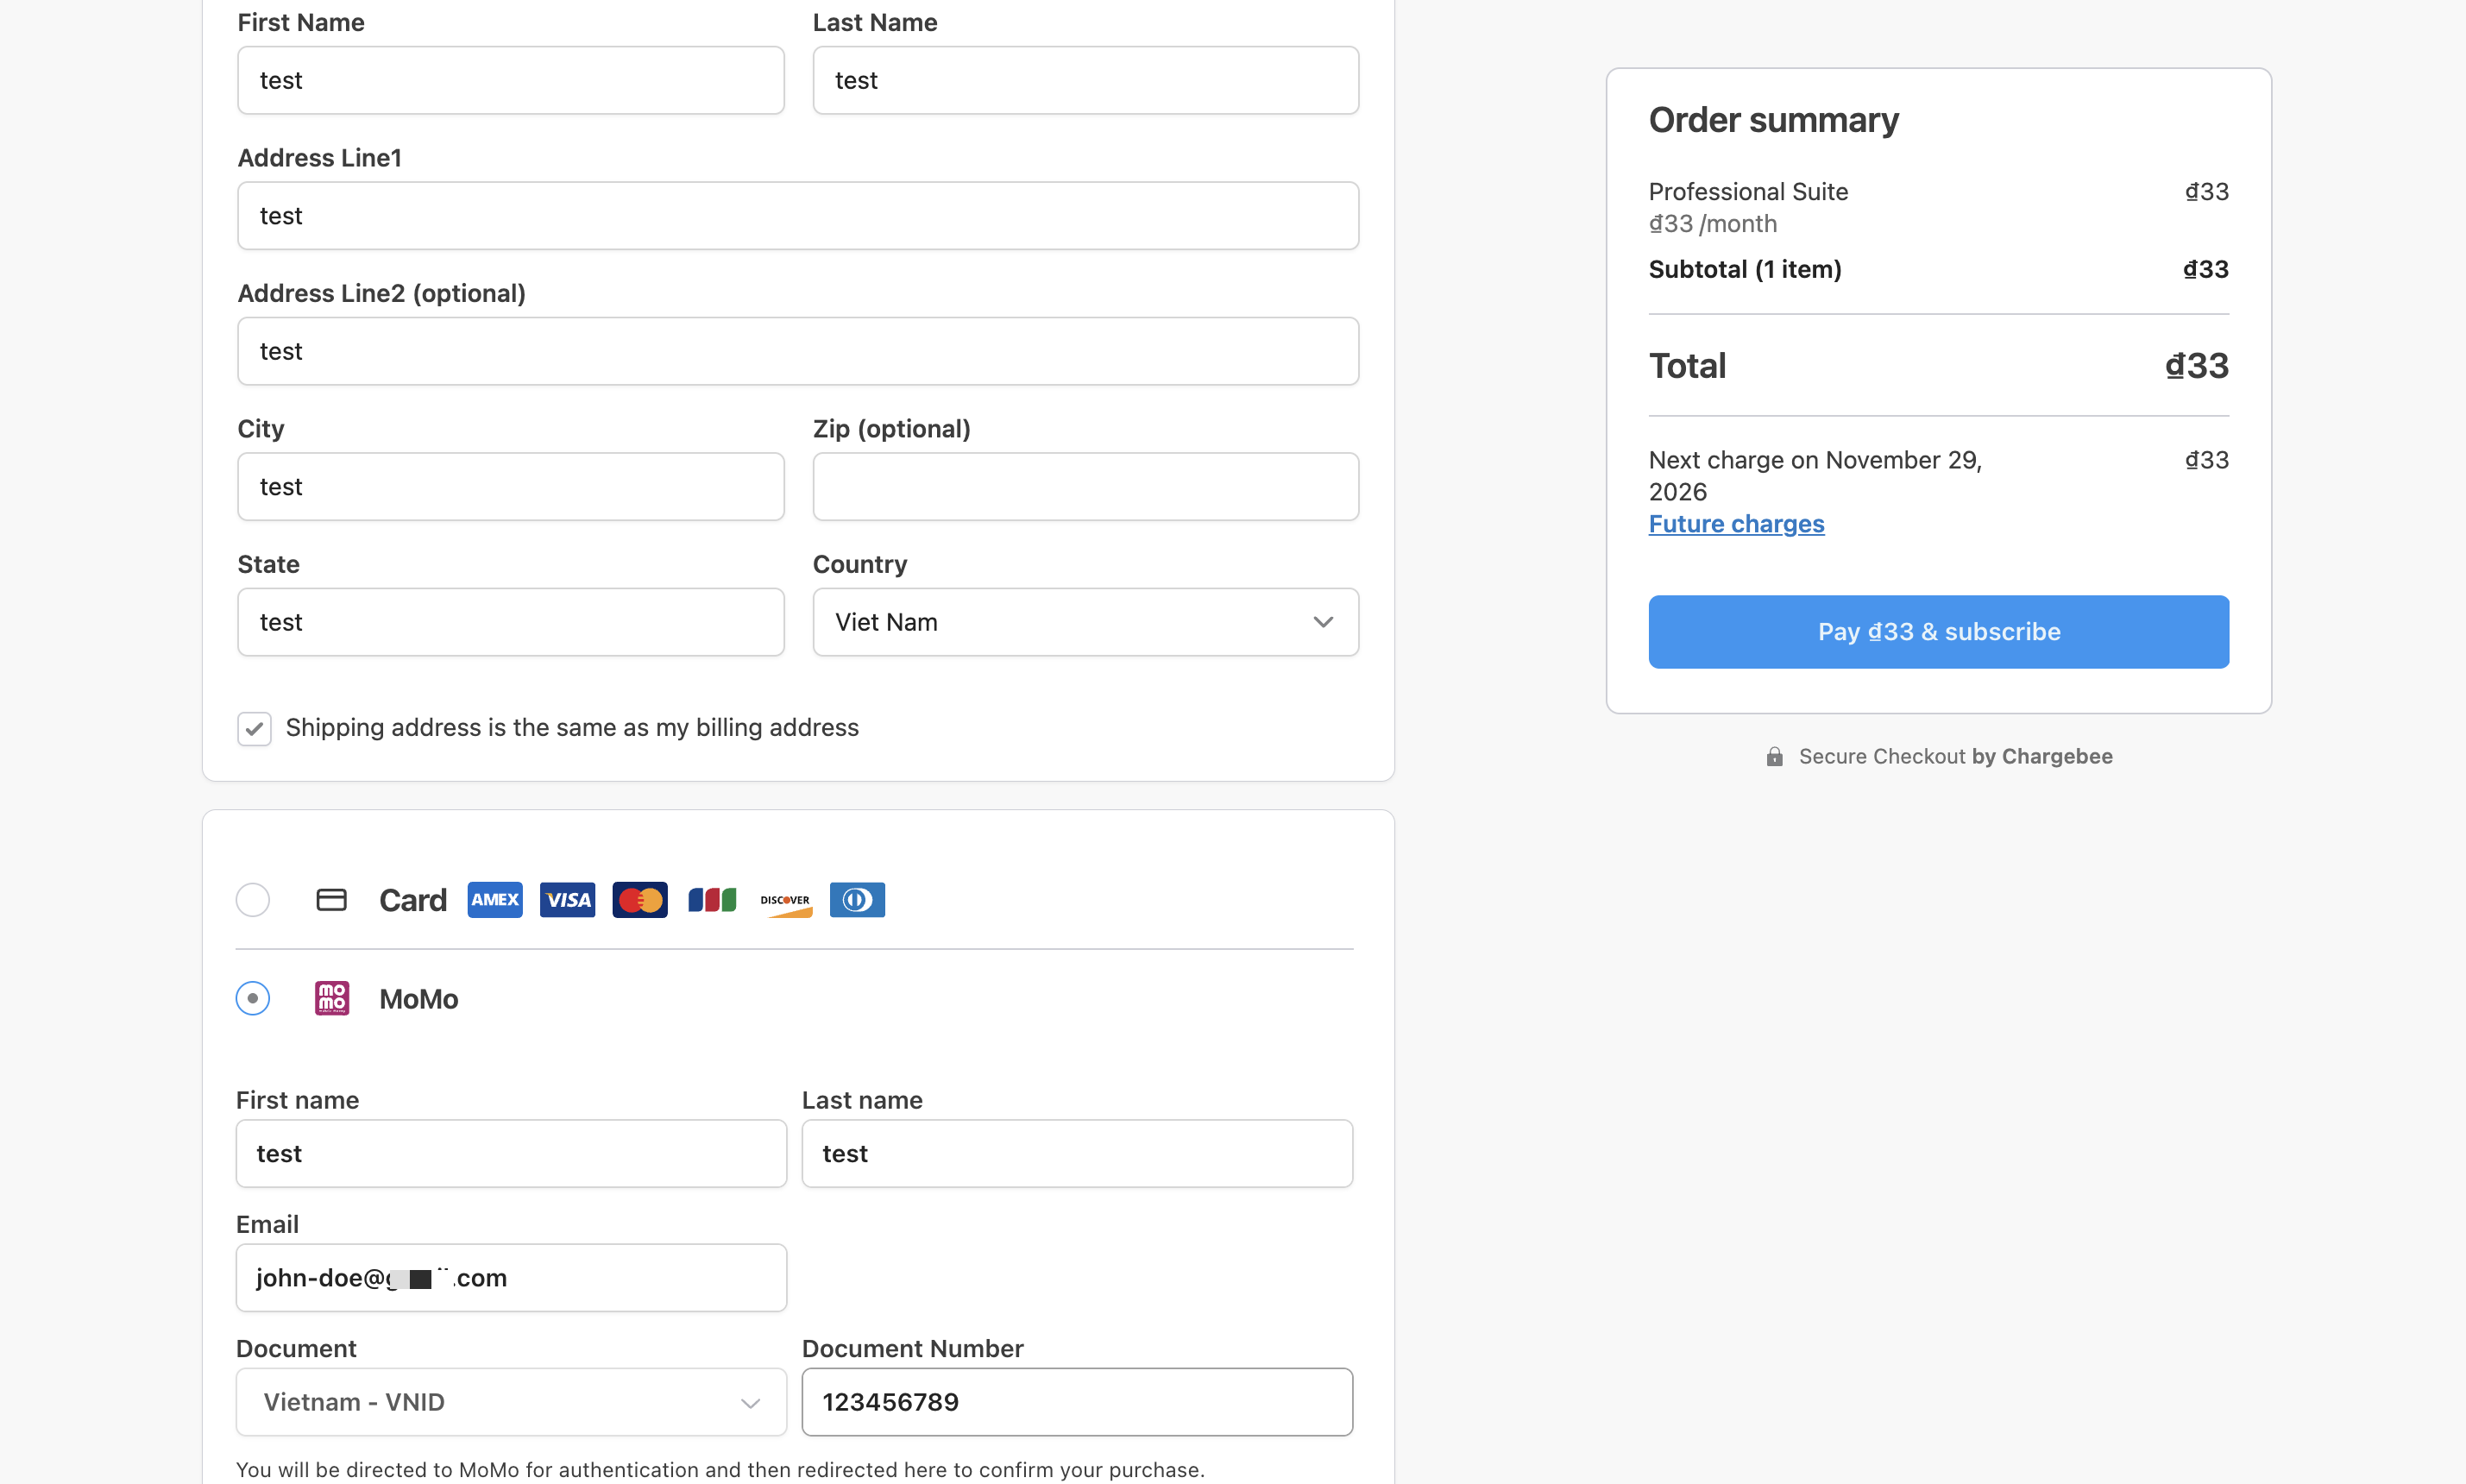2466x1484 pixels.
Task: Click the Next charge on November 29 text
Action: [1815, 476]
